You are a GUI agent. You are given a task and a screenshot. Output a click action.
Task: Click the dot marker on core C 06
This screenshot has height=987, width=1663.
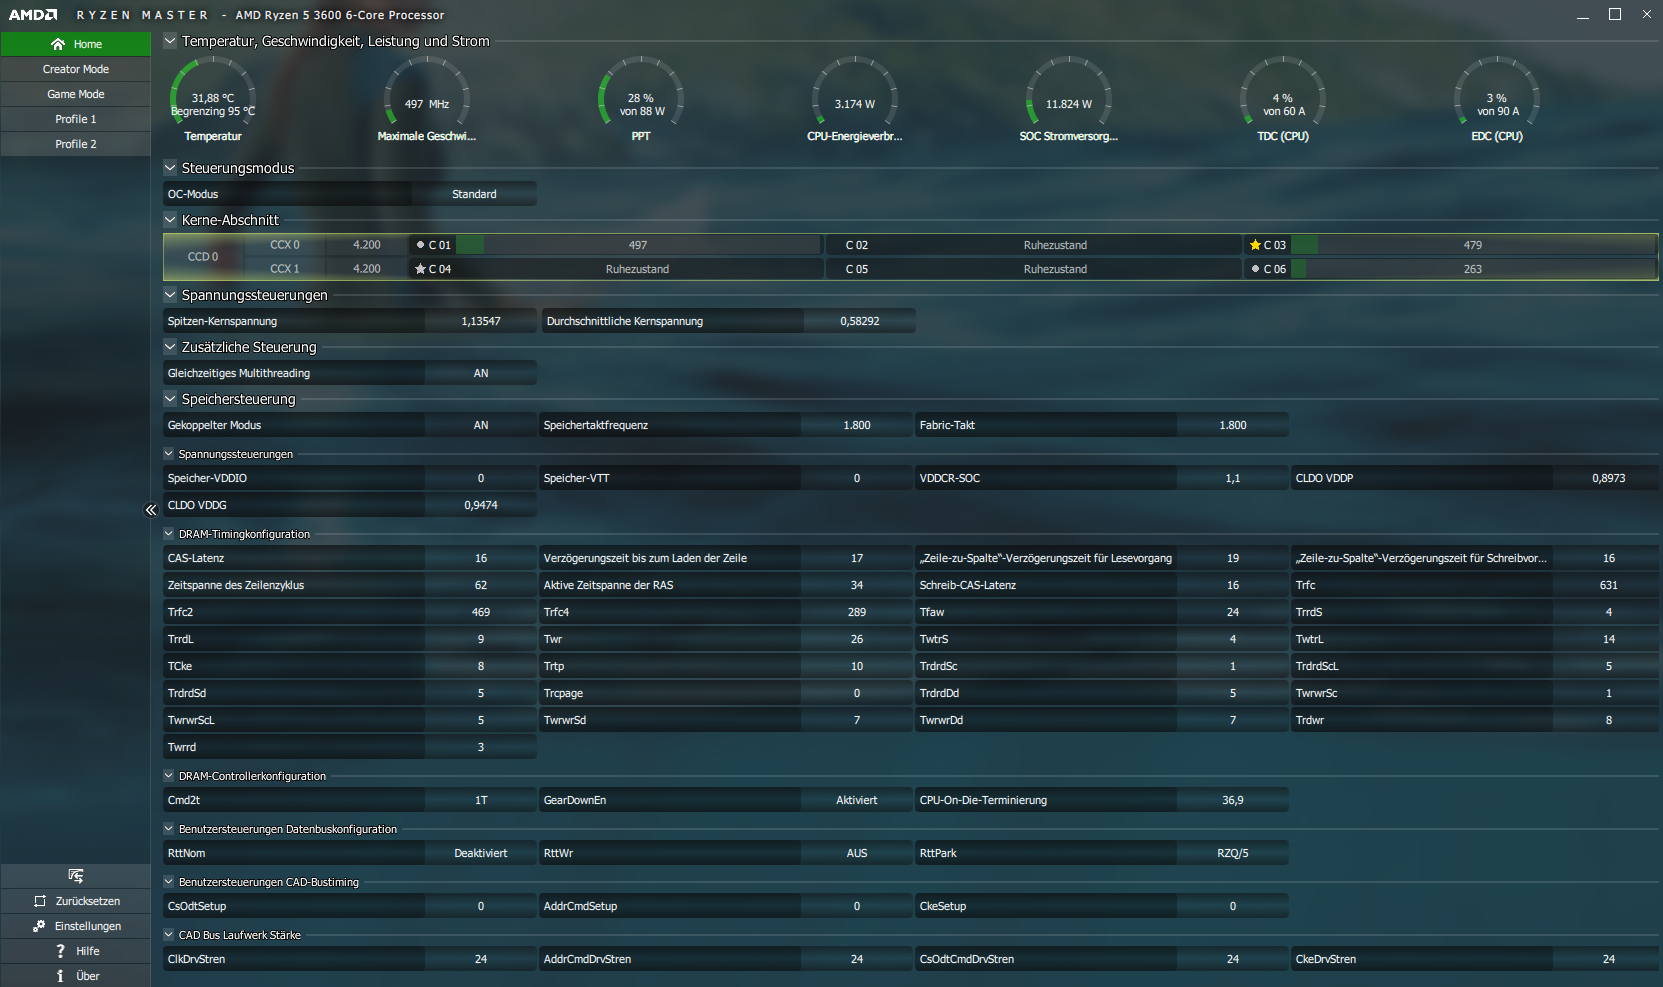coord(1255,269)
